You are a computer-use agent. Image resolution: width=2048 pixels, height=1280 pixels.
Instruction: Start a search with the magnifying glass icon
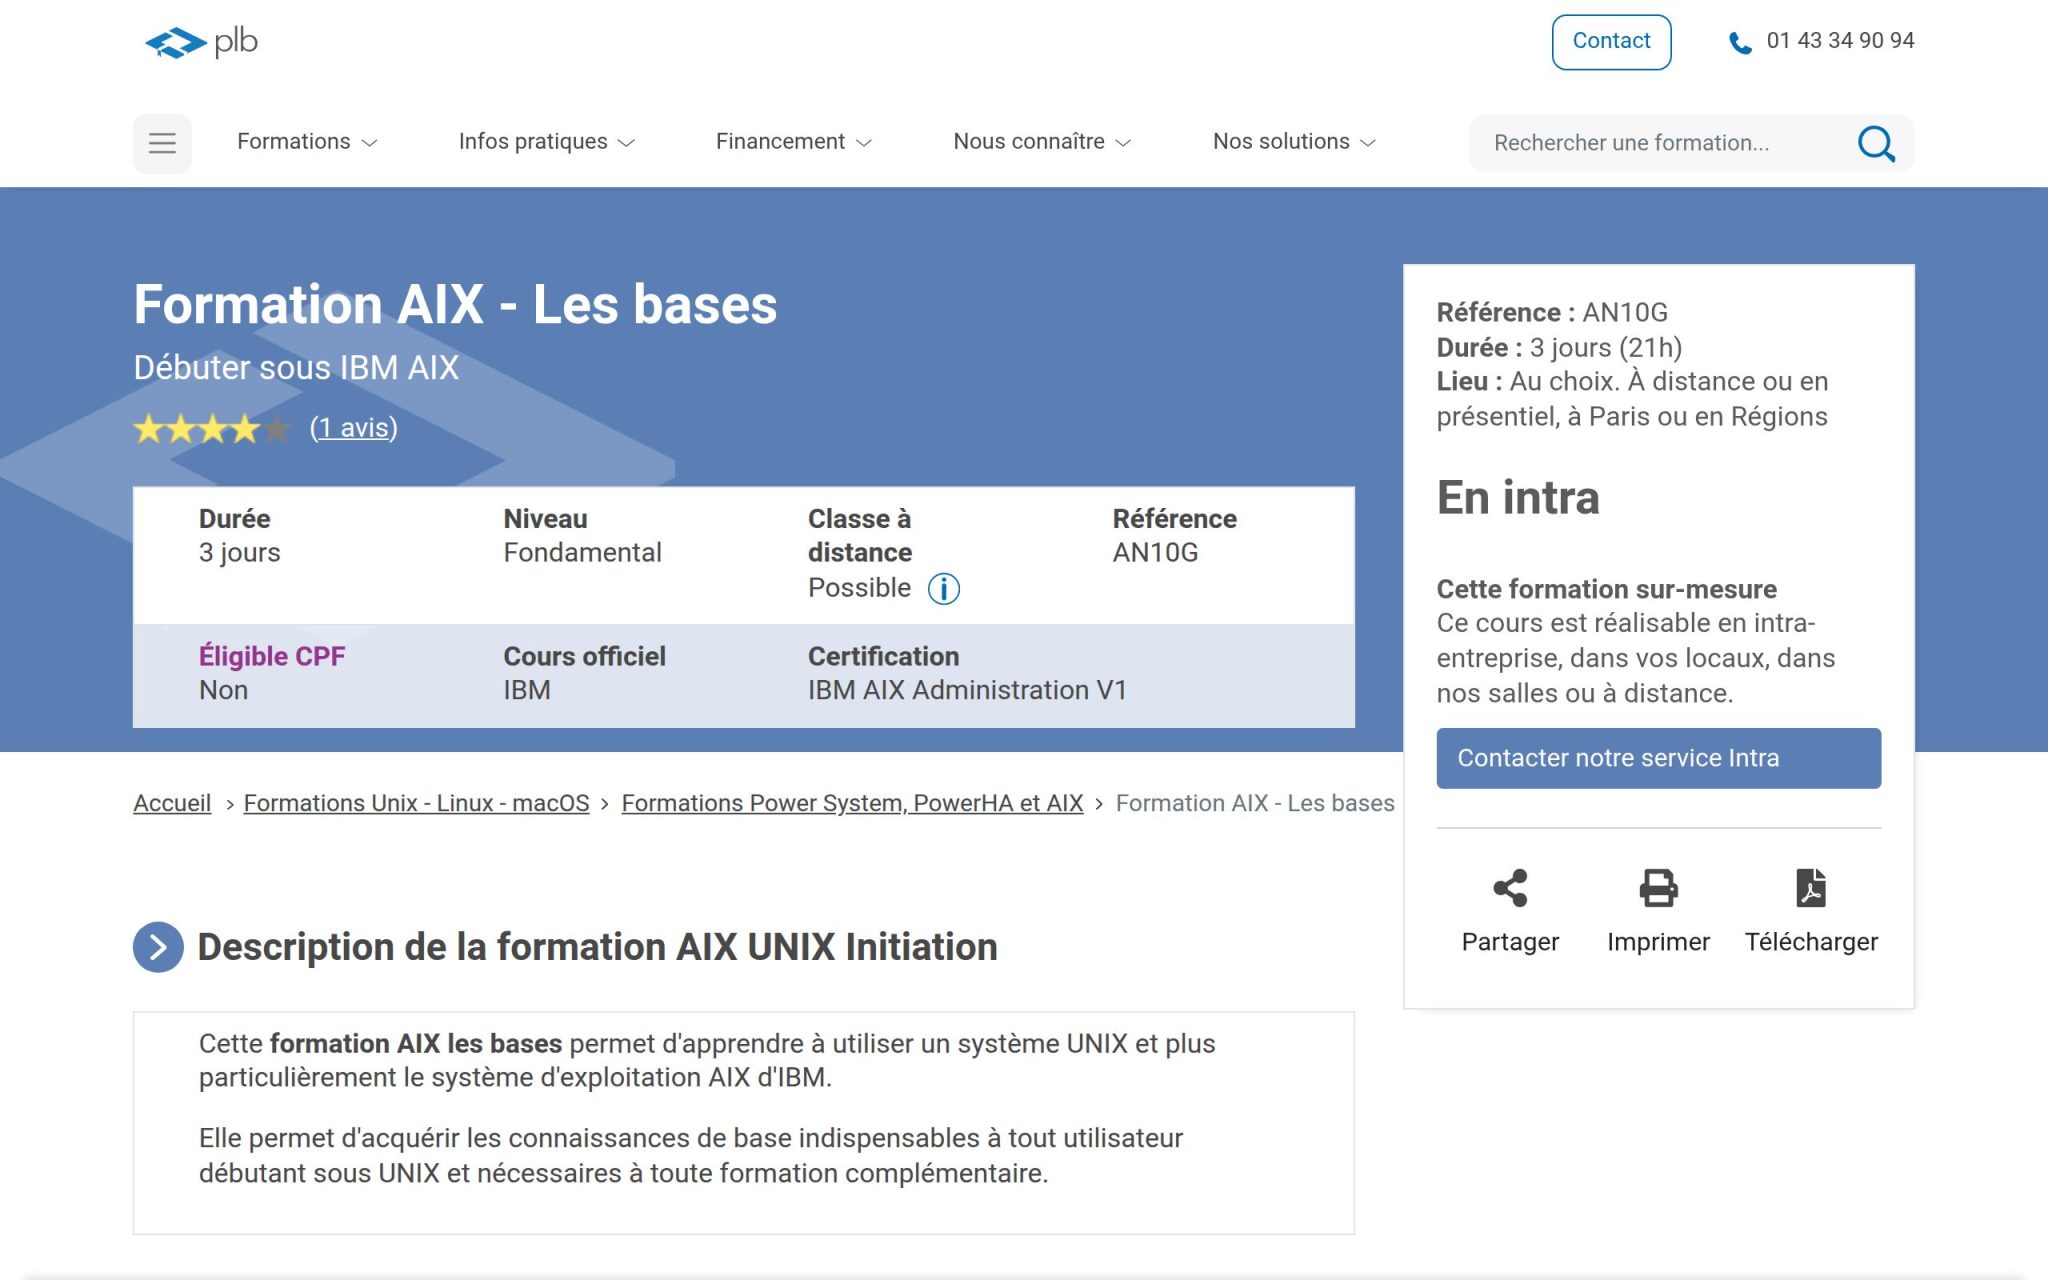coord(1876,143)
